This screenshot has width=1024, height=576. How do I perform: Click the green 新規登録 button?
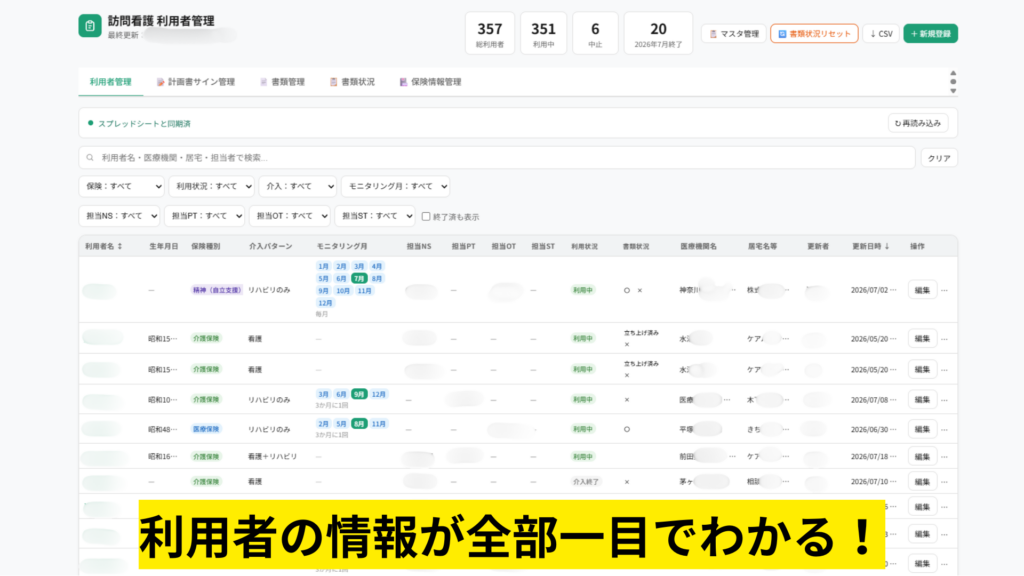[x=931, y=33]
